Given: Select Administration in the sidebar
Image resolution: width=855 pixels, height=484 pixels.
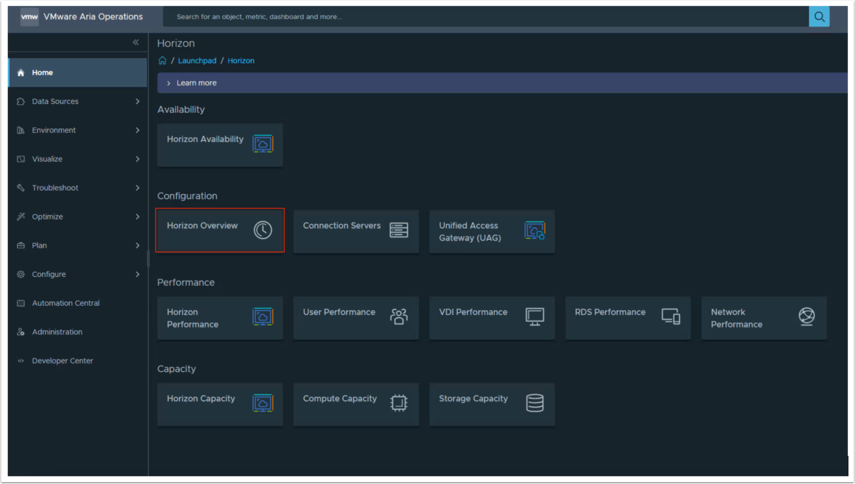Looking at the screenshot, I should (57, 332).
